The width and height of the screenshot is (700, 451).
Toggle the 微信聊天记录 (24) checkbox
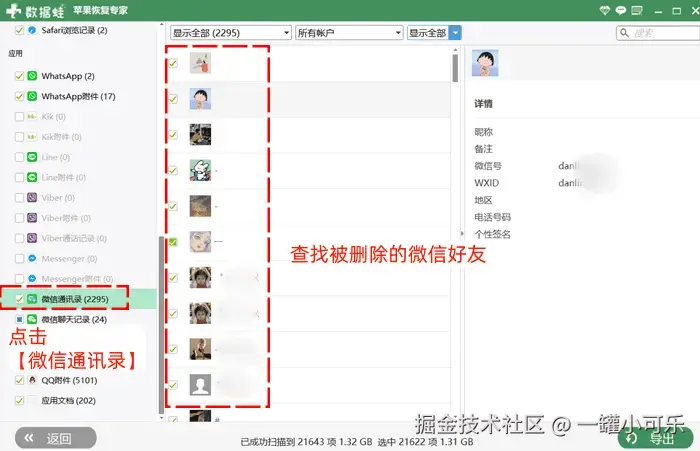pyautogui.click(x=19, y=319)
